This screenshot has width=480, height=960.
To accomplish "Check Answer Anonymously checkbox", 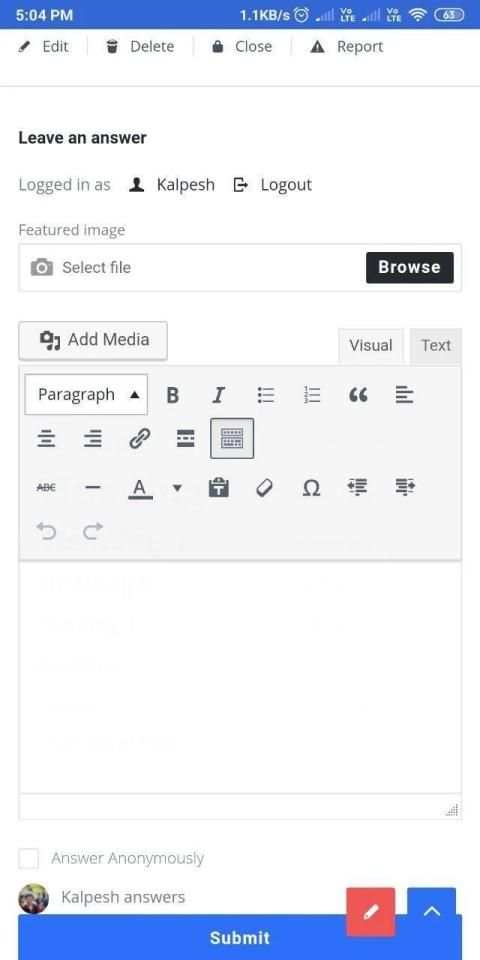I will (28, 858).
